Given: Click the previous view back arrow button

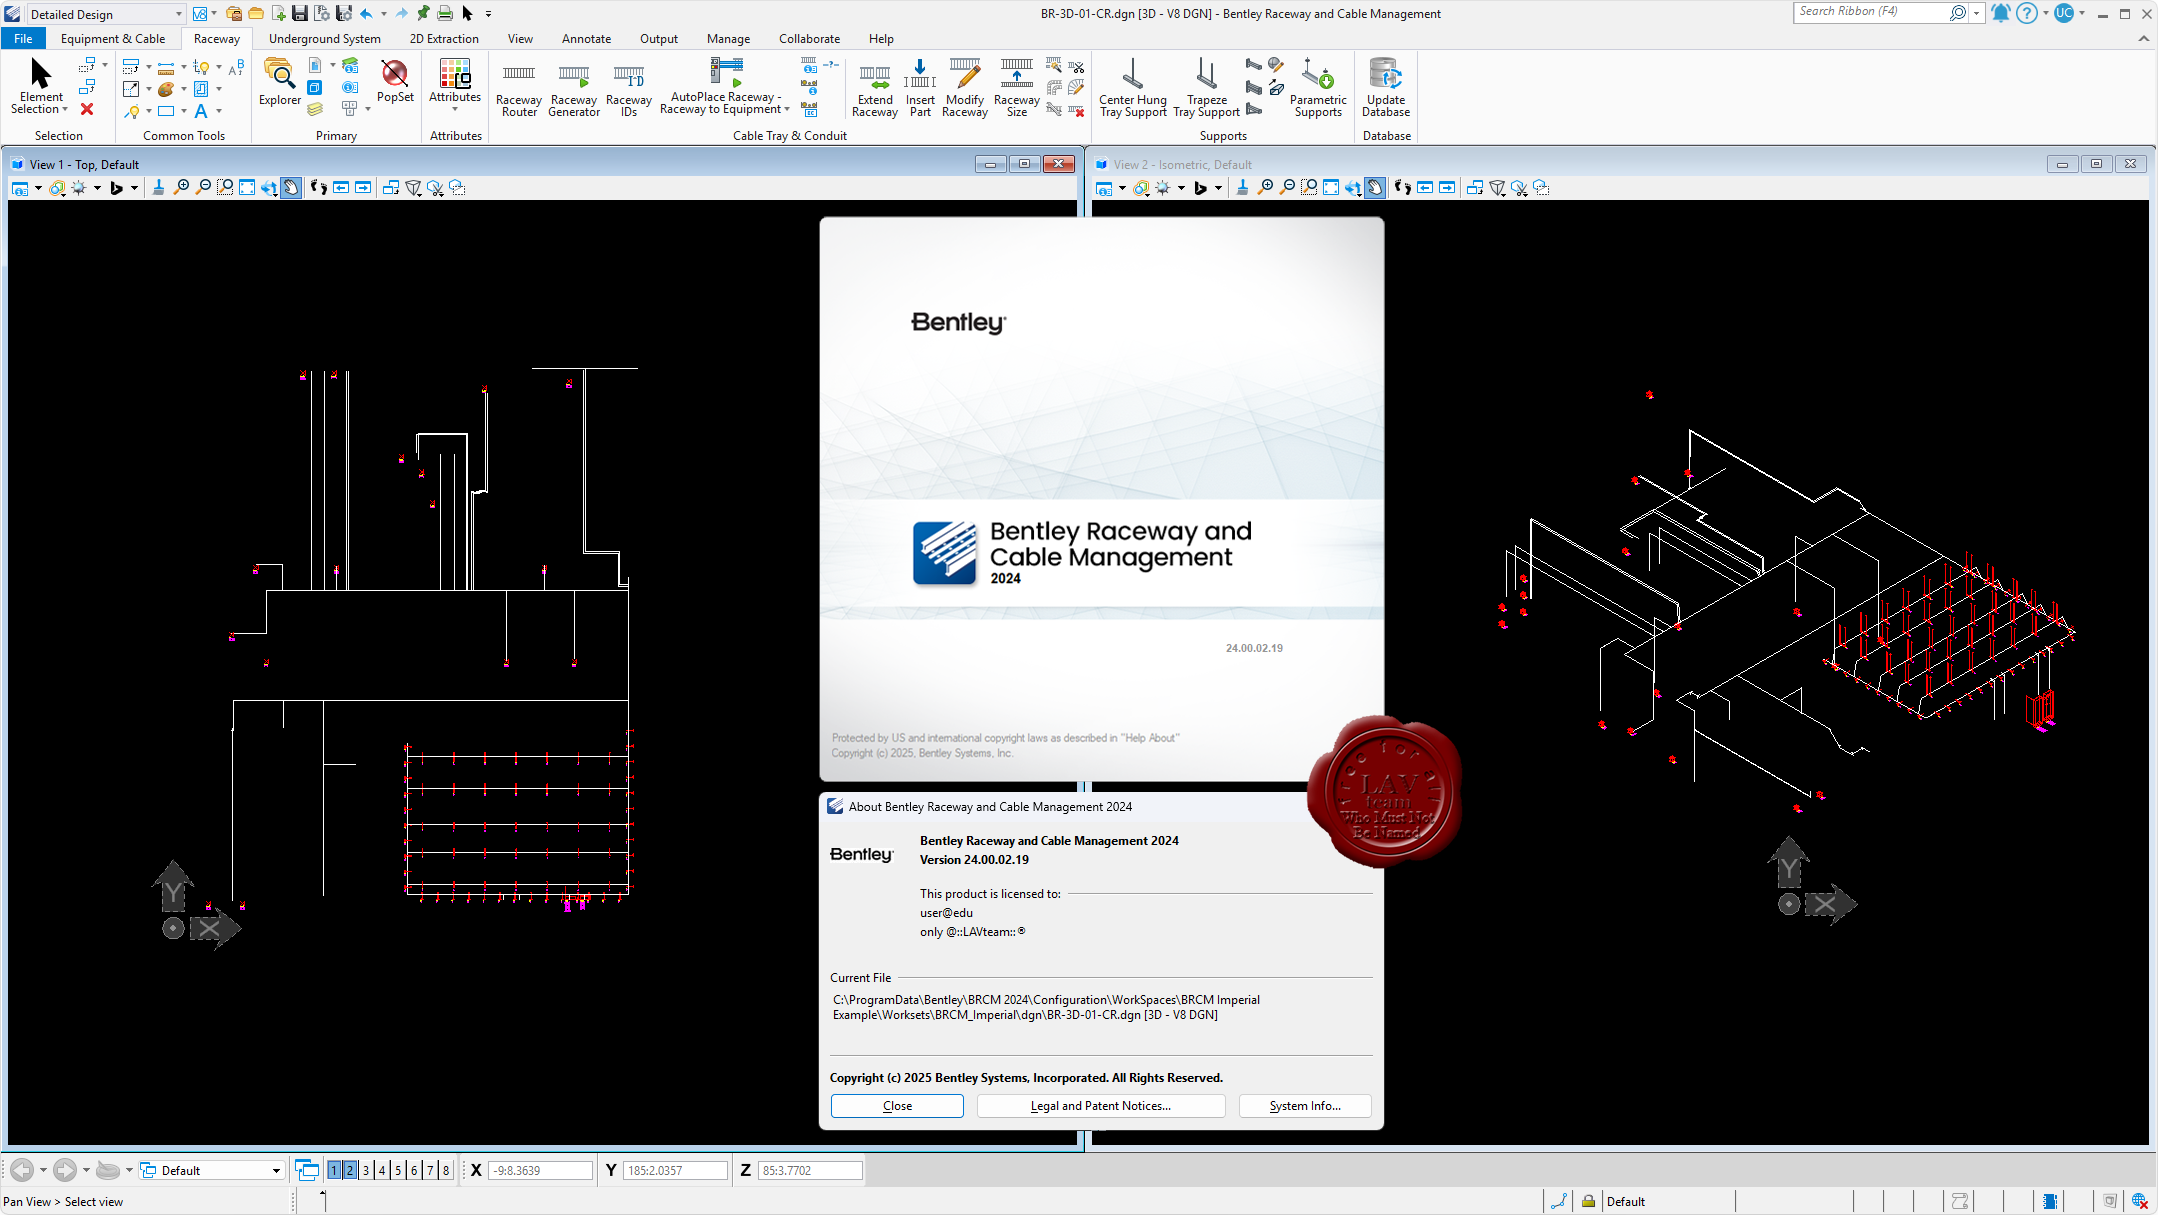Looking at the screenshot, I should point(22,1170).
